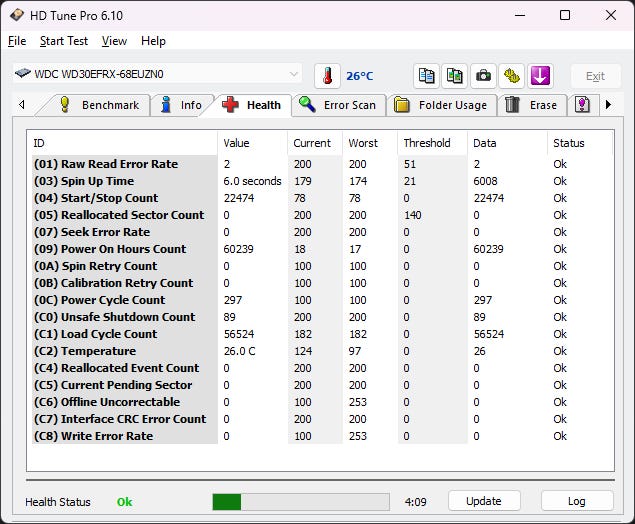This screenshot has width=635, height=524.
Task: Click the 26°C temperature readout
Action: tap(360, 76)
